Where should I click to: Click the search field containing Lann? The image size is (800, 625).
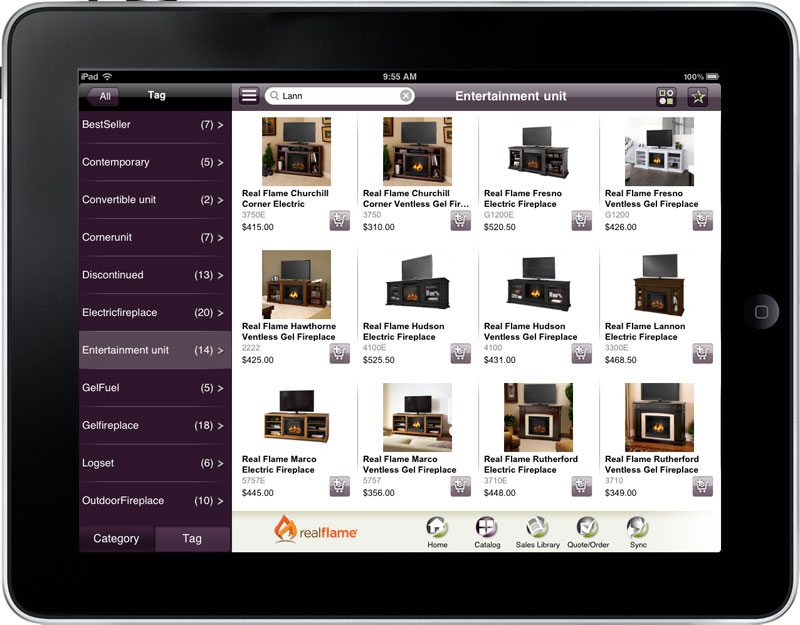[339, 96]
